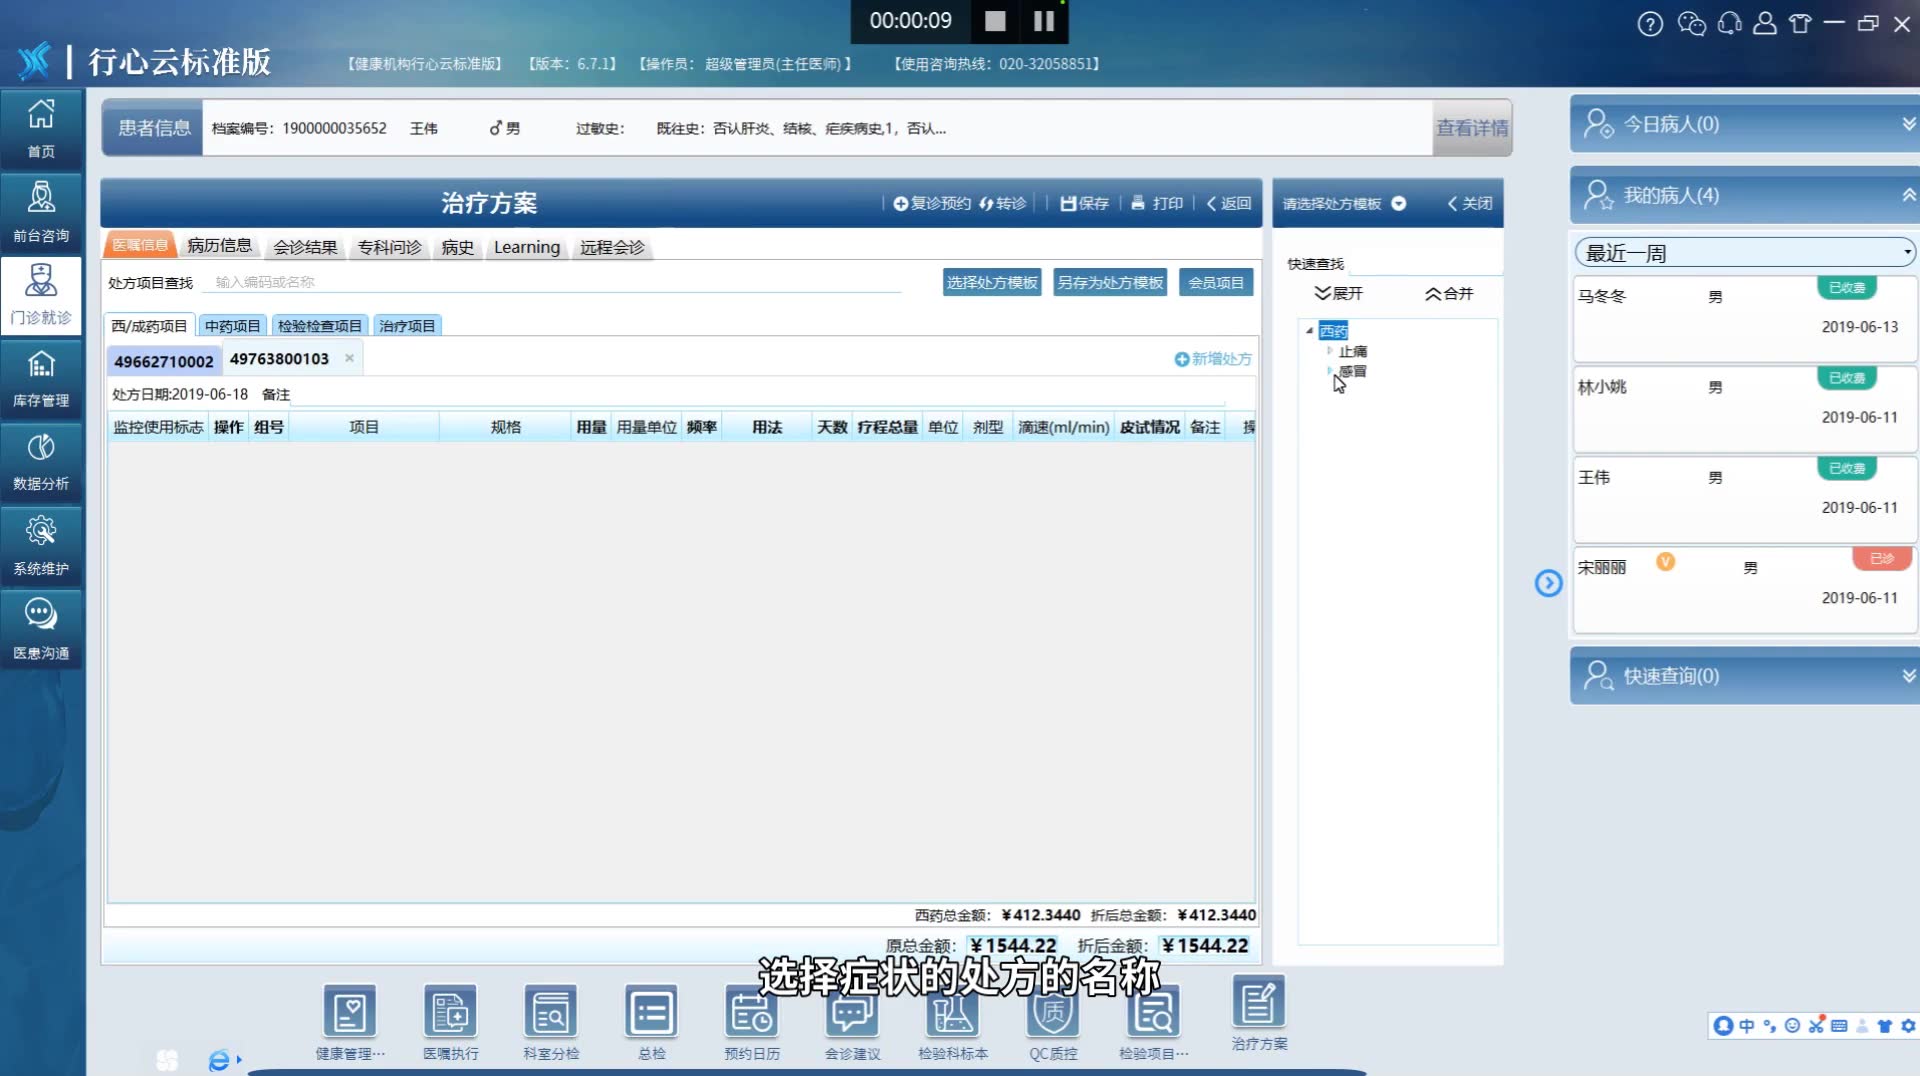Click the round arrow to collapse right panel
This screenshot has width=1920, height=1076.
click(x=1548, y=583)
